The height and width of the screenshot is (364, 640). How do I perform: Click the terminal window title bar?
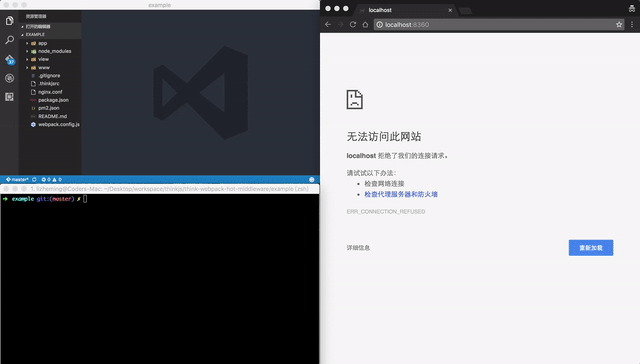point(160,189)
